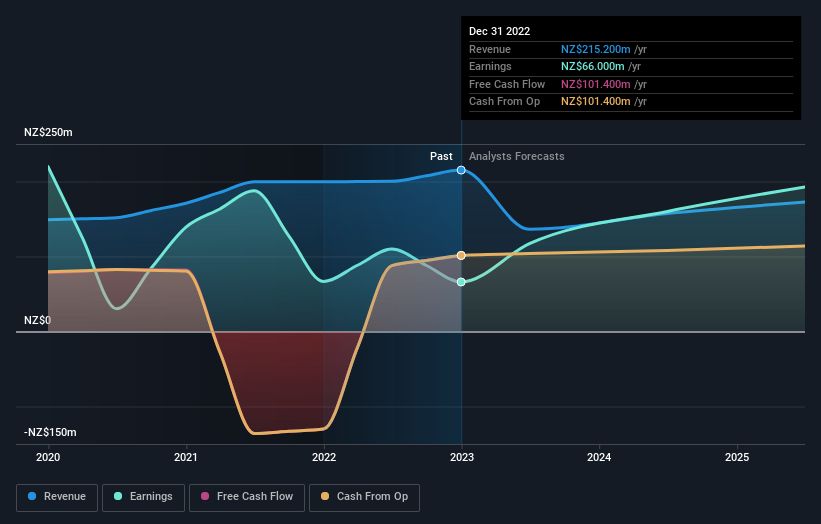821x524 pixels.
Task: Click the -NZ$150m y-axis label
Action: (50, 432)
